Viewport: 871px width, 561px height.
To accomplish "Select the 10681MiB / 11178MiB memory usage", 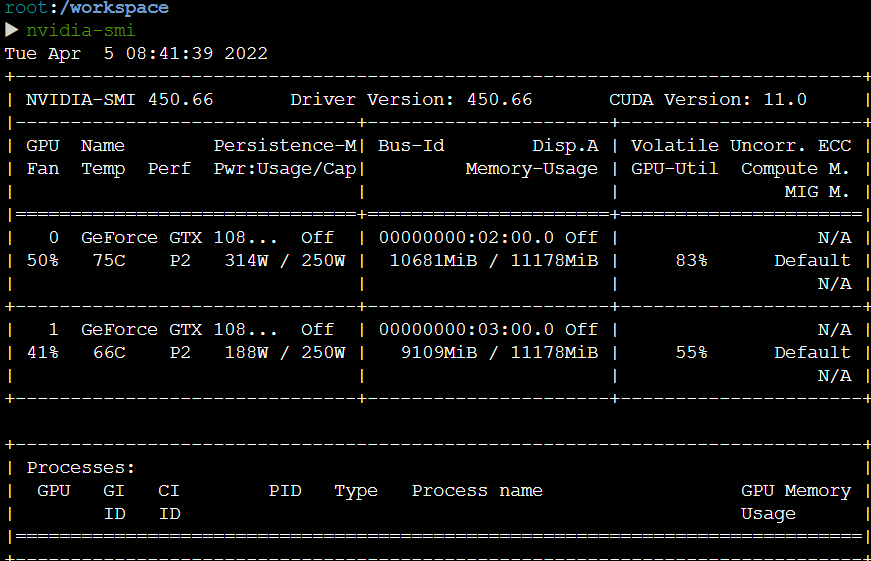I will (x=494, y=261).
